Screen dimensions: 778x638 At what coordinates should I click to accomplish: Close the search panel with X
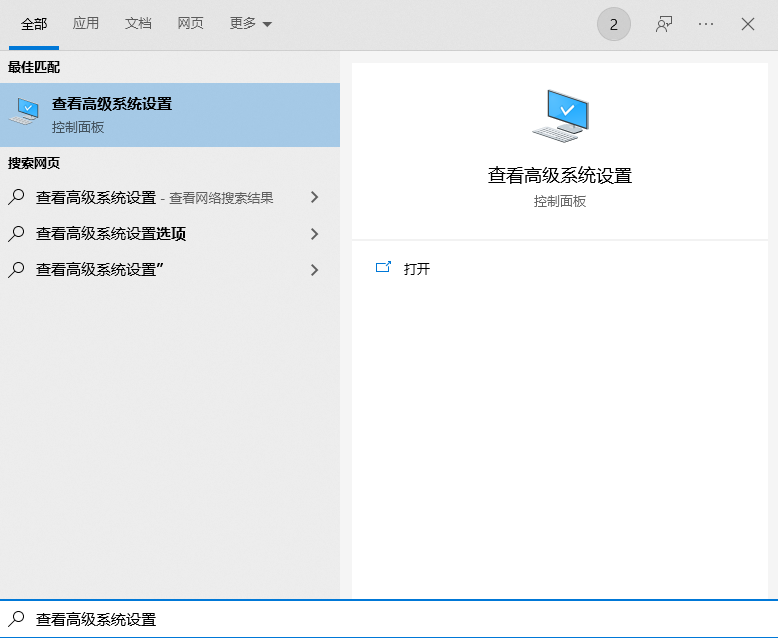748,24
